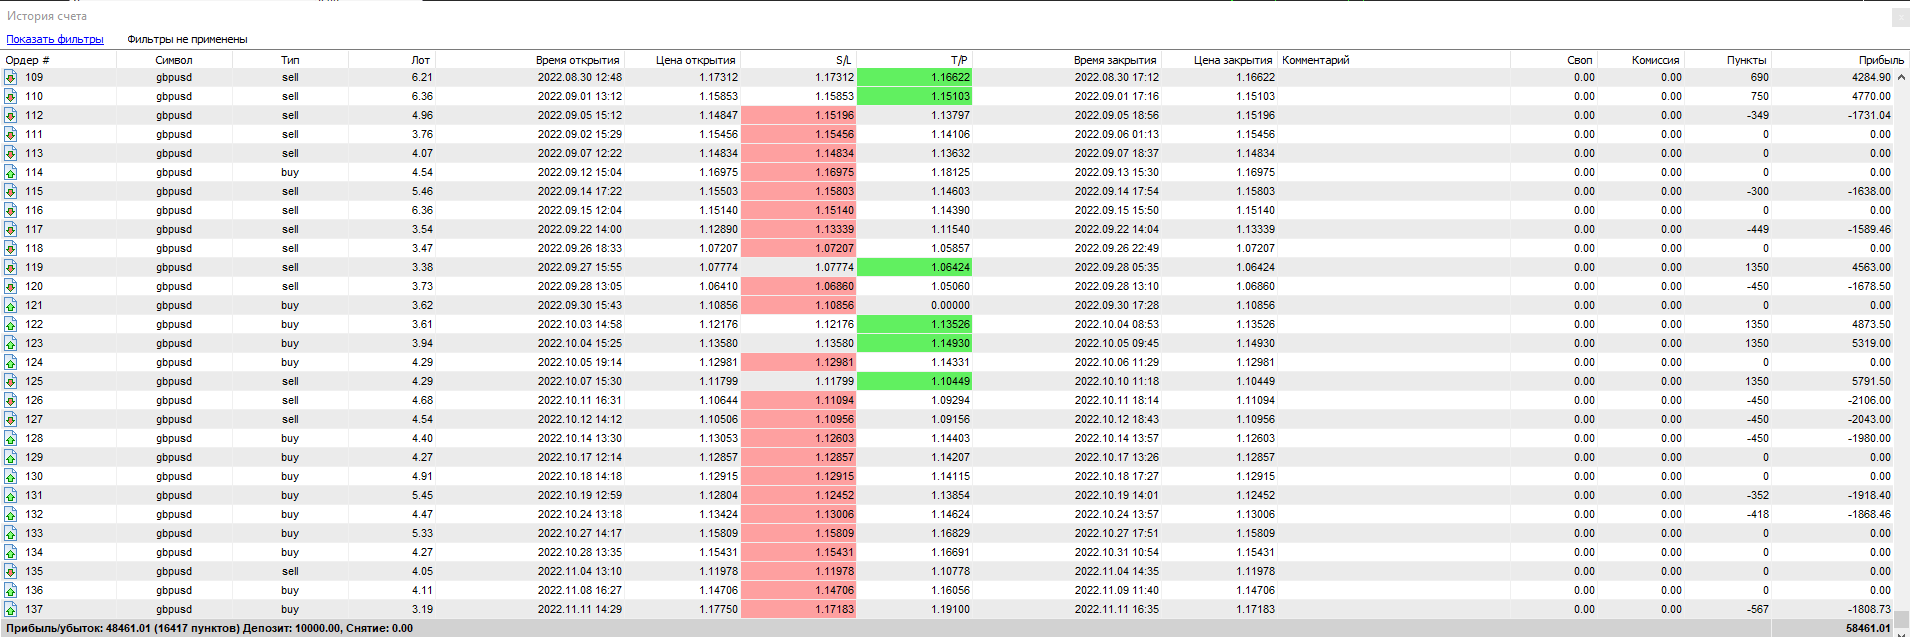
Task: Click the Комментарий column header
Action: [1315, 60]
